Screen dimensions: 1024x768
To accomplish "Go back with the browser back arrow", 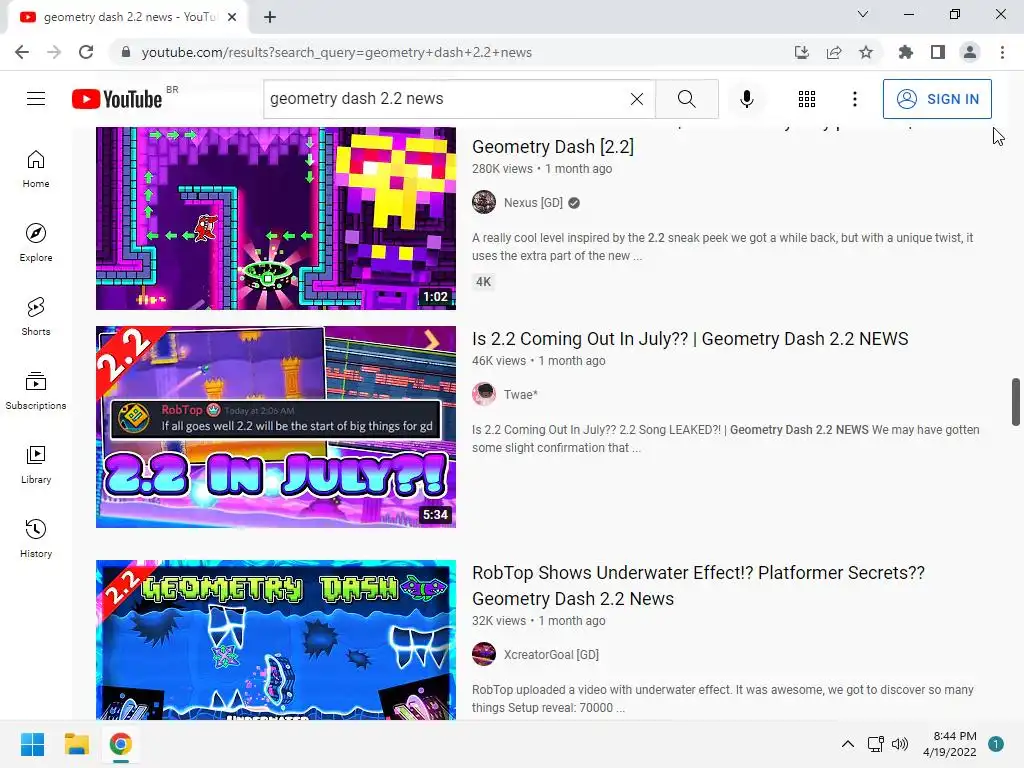I will pyautogui.click(x=22, y=52).
